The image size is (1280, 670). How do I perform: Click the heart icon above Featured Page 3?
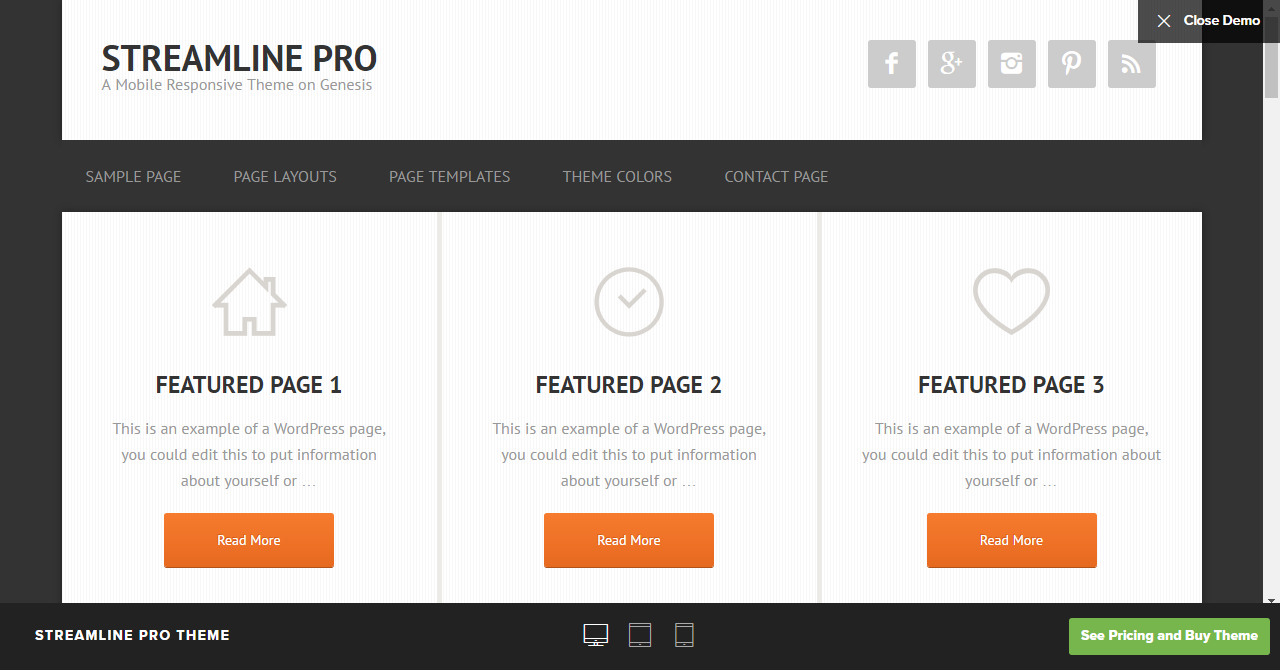click(x=1011, y=301)
